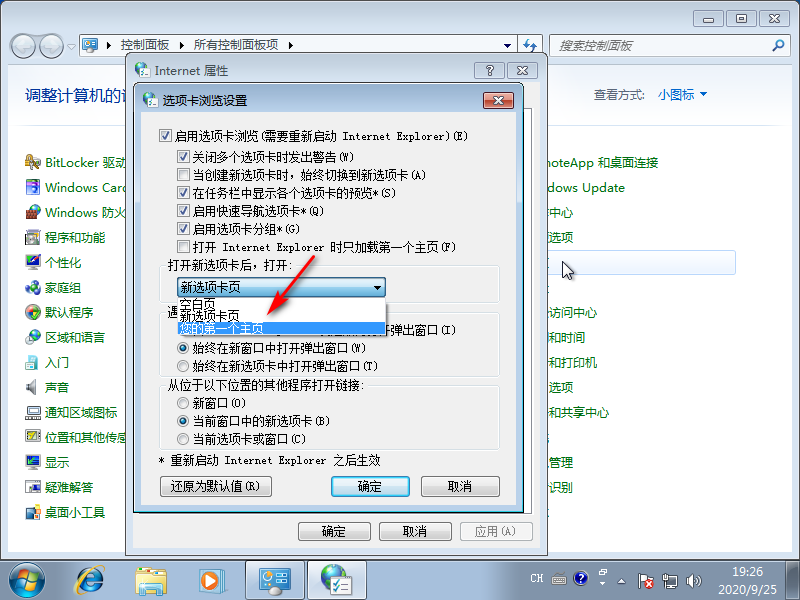This screenshot has width=800, height=600.
Task: Select 始终在新选项卡中打开弹出窗口 radio
Action: click(183, 366)
